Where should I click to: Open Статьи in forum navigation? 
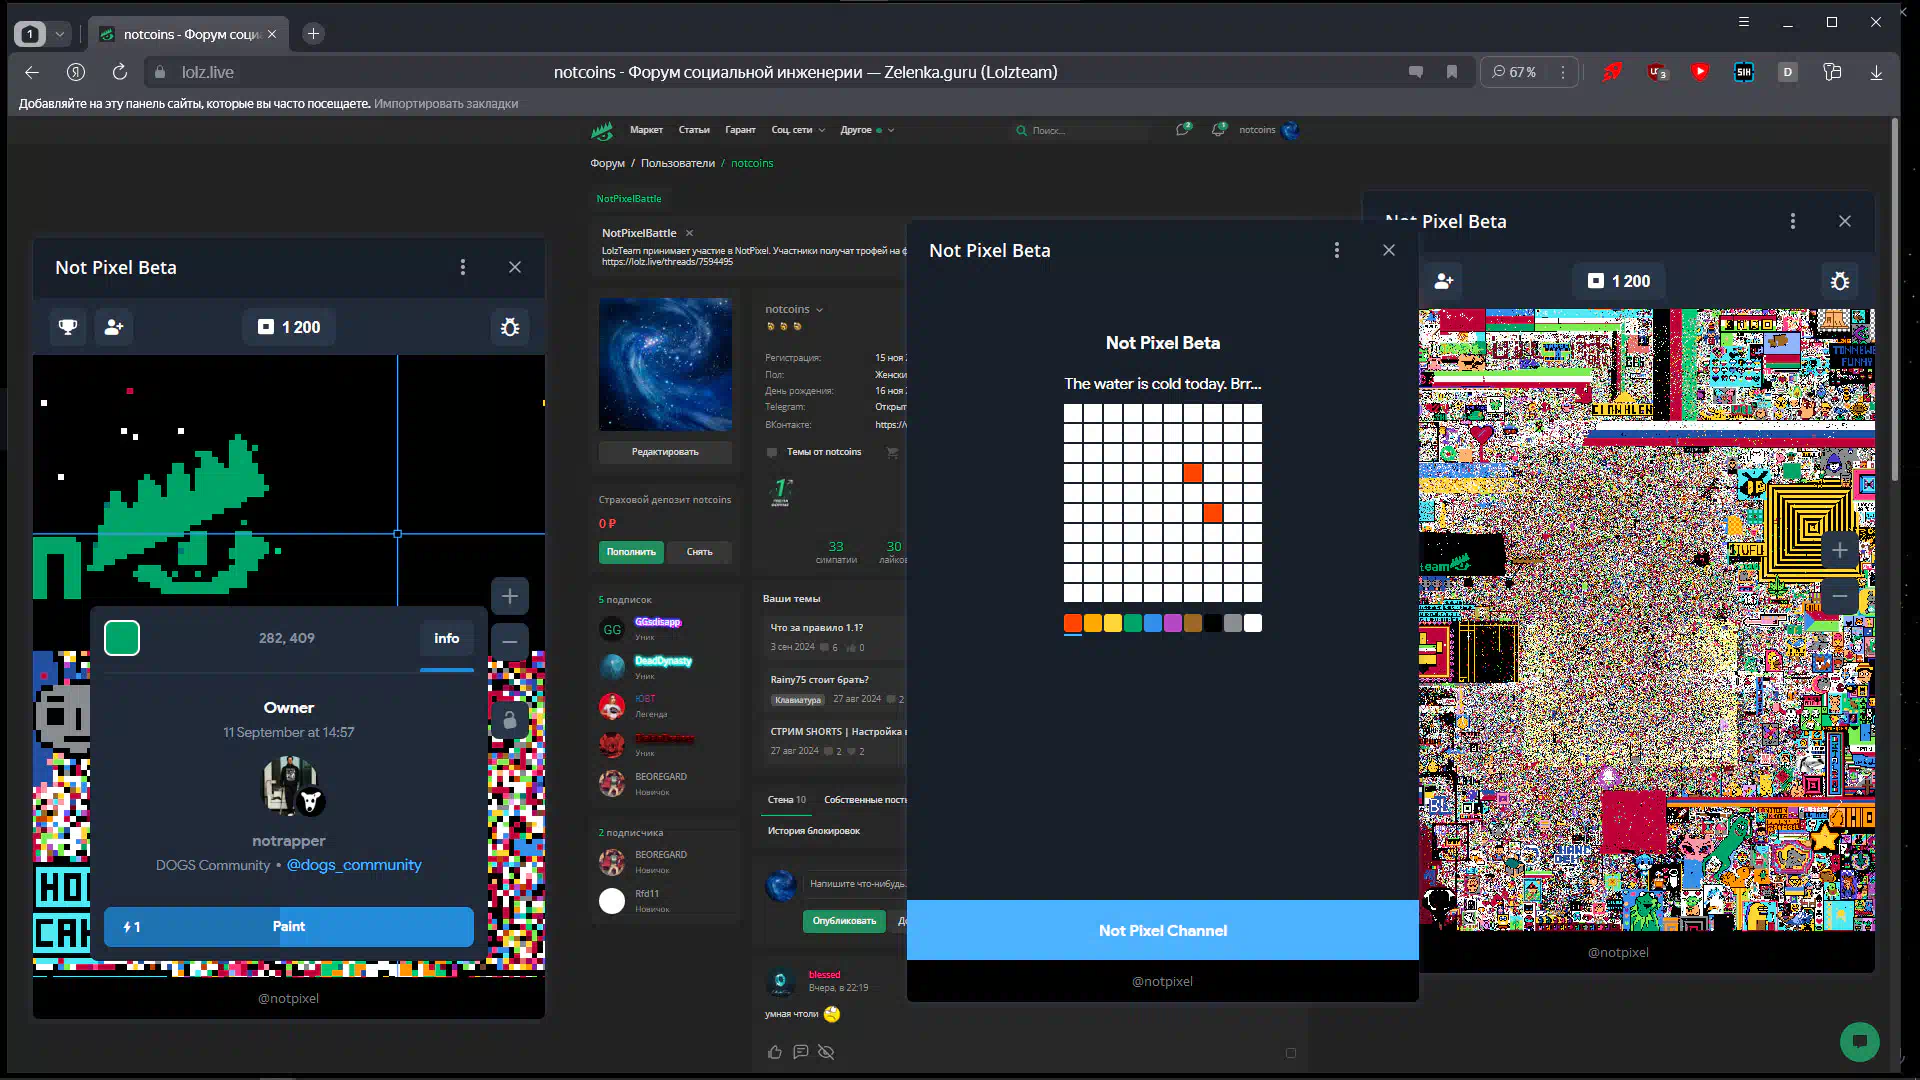click(694, 130)
